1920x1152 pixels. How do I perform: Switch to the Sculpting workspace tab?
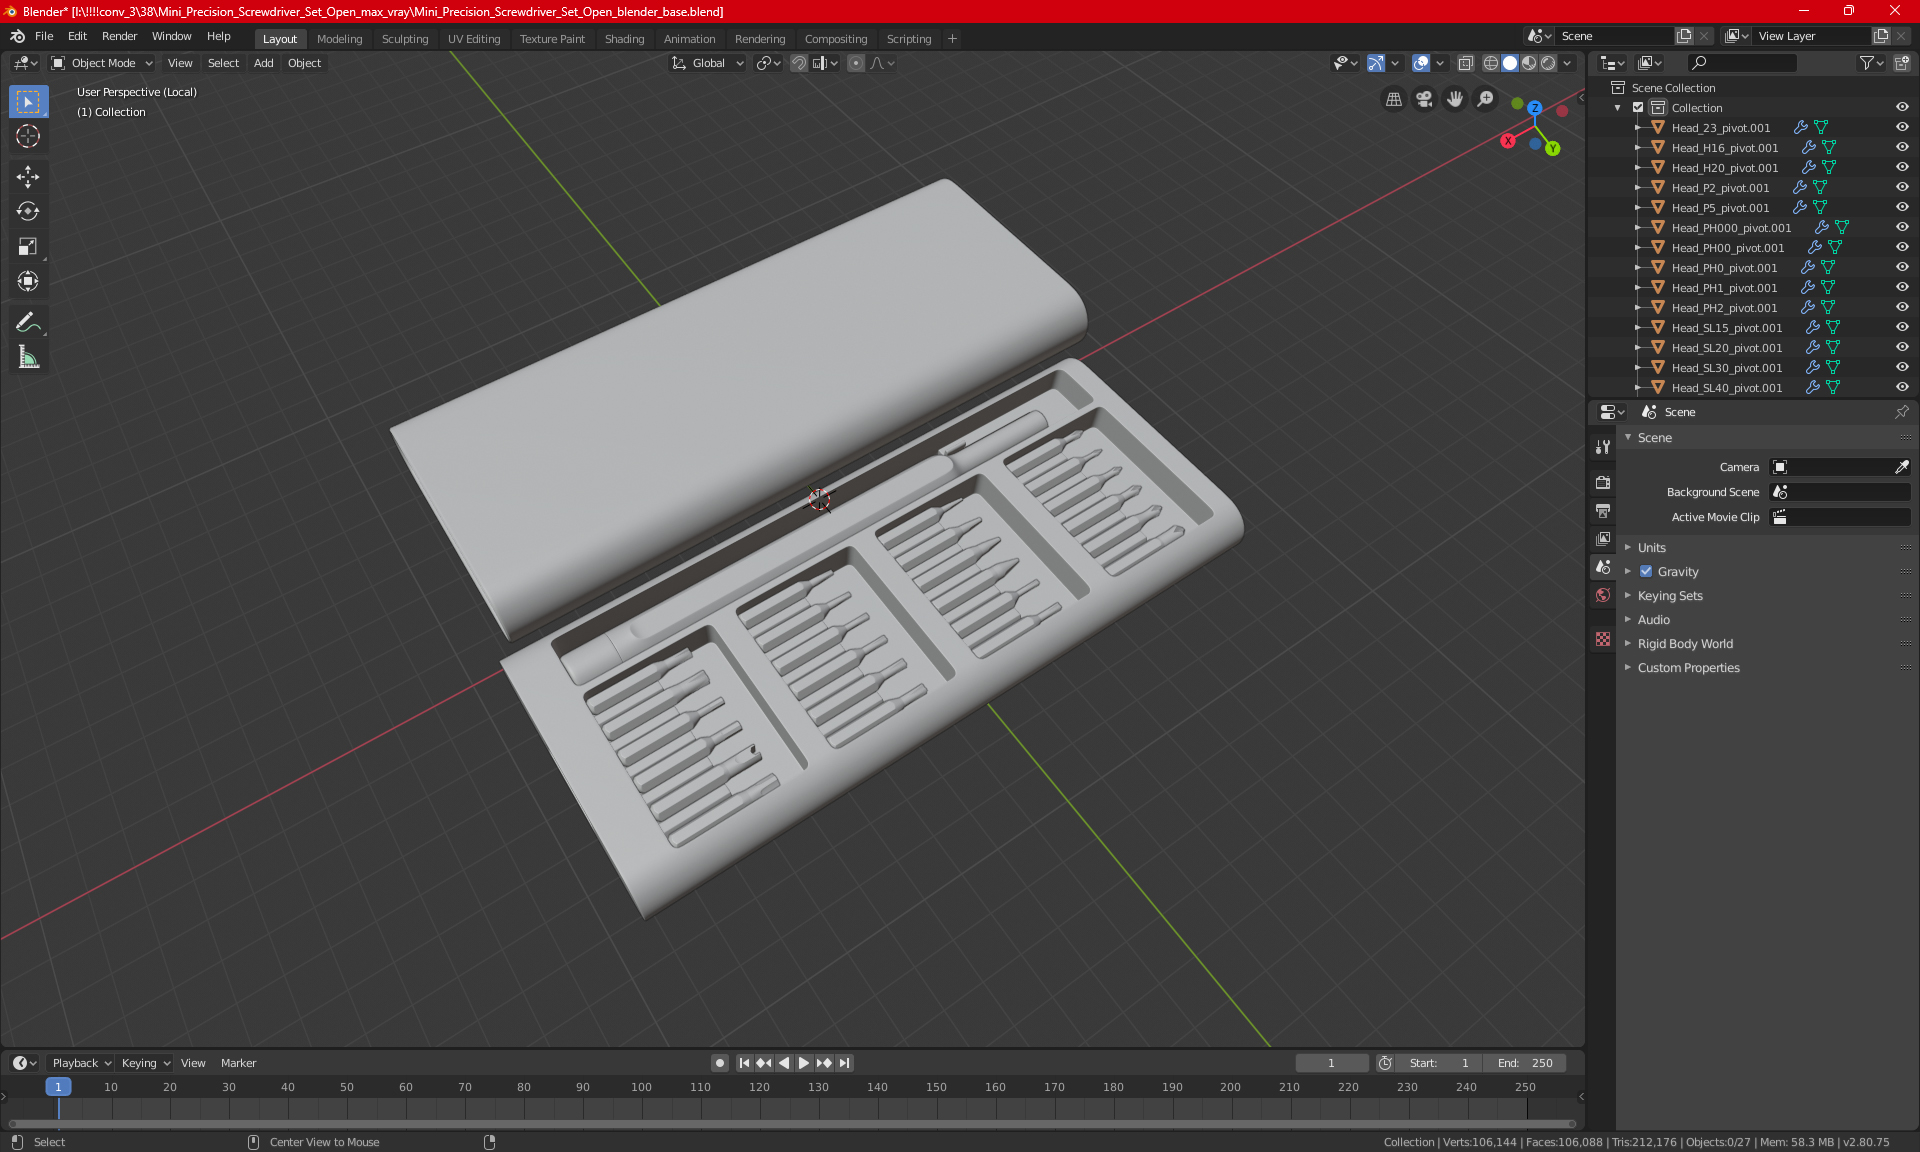click(x=404, y=39)
